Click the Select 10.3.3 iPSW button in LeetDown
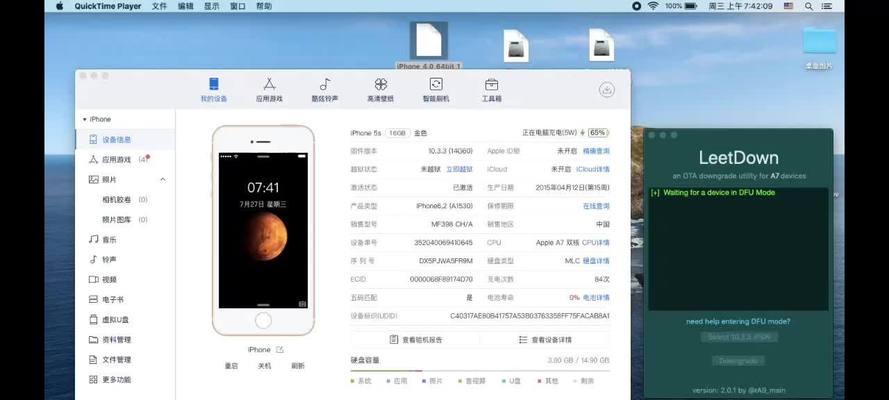 pyautogui.click(x=739, y=337)
